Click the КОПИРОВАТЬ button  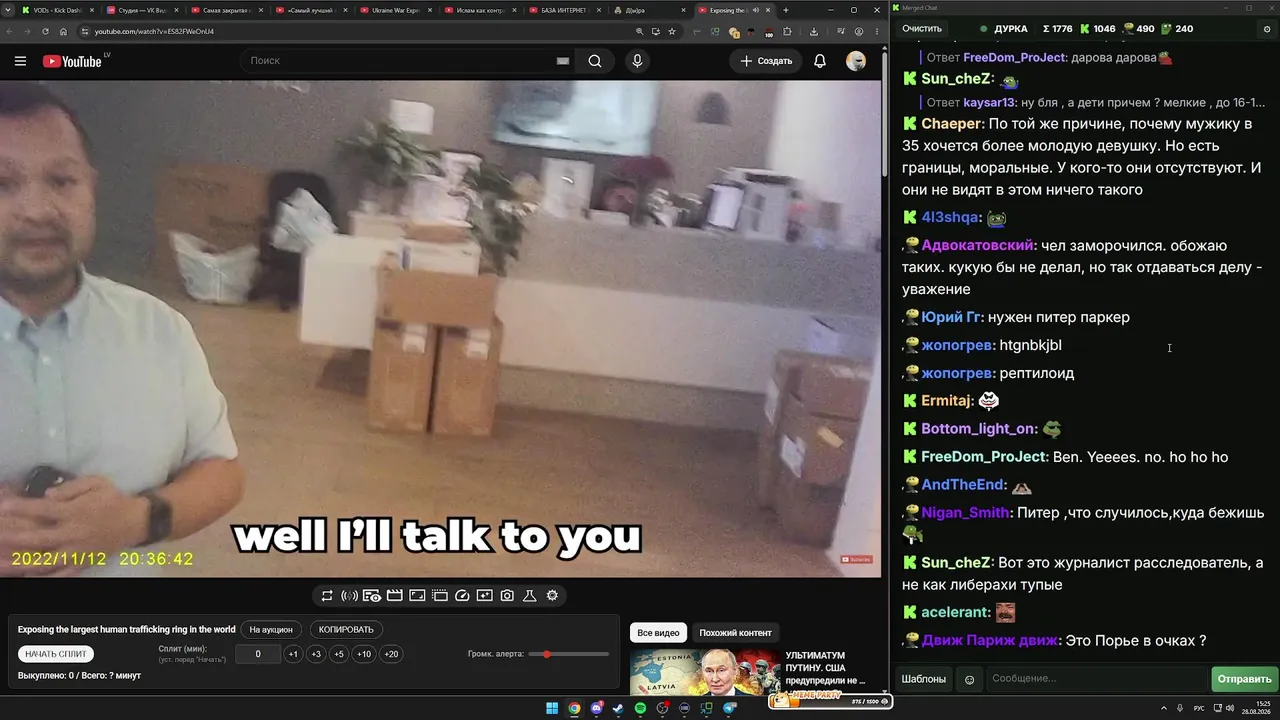tap(346, 630)
